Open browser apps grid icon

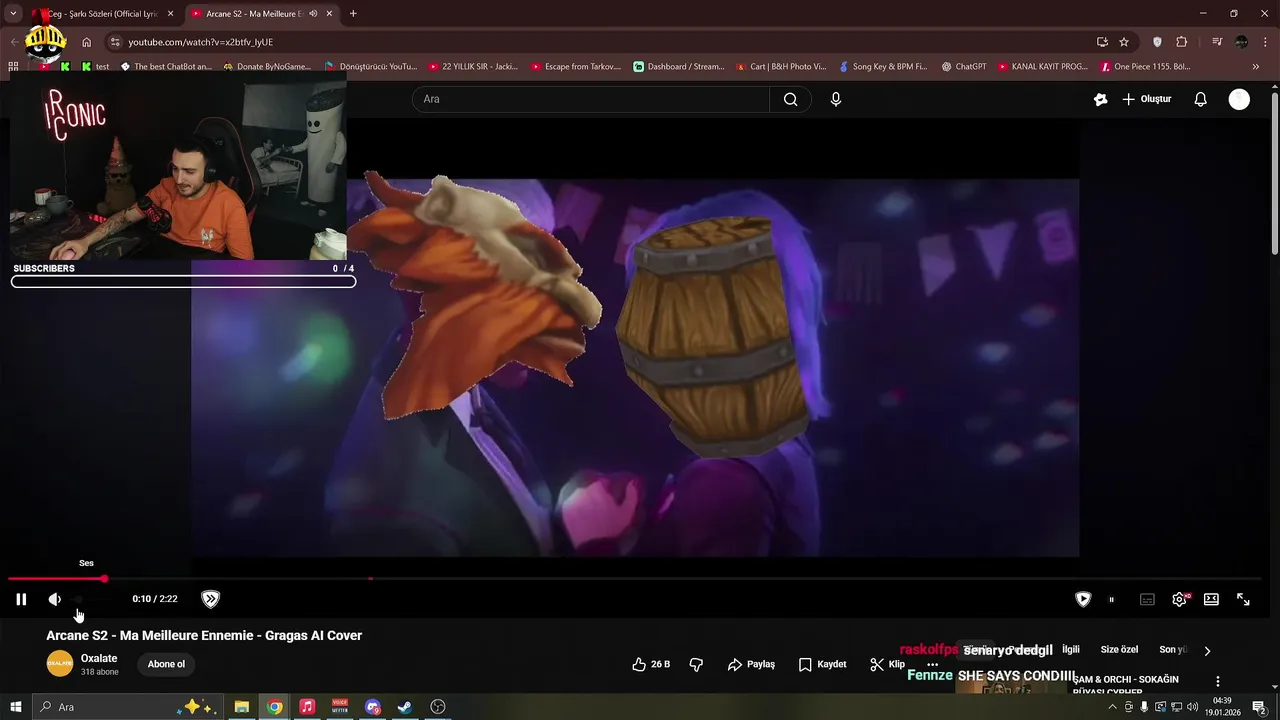pos(13,67)
